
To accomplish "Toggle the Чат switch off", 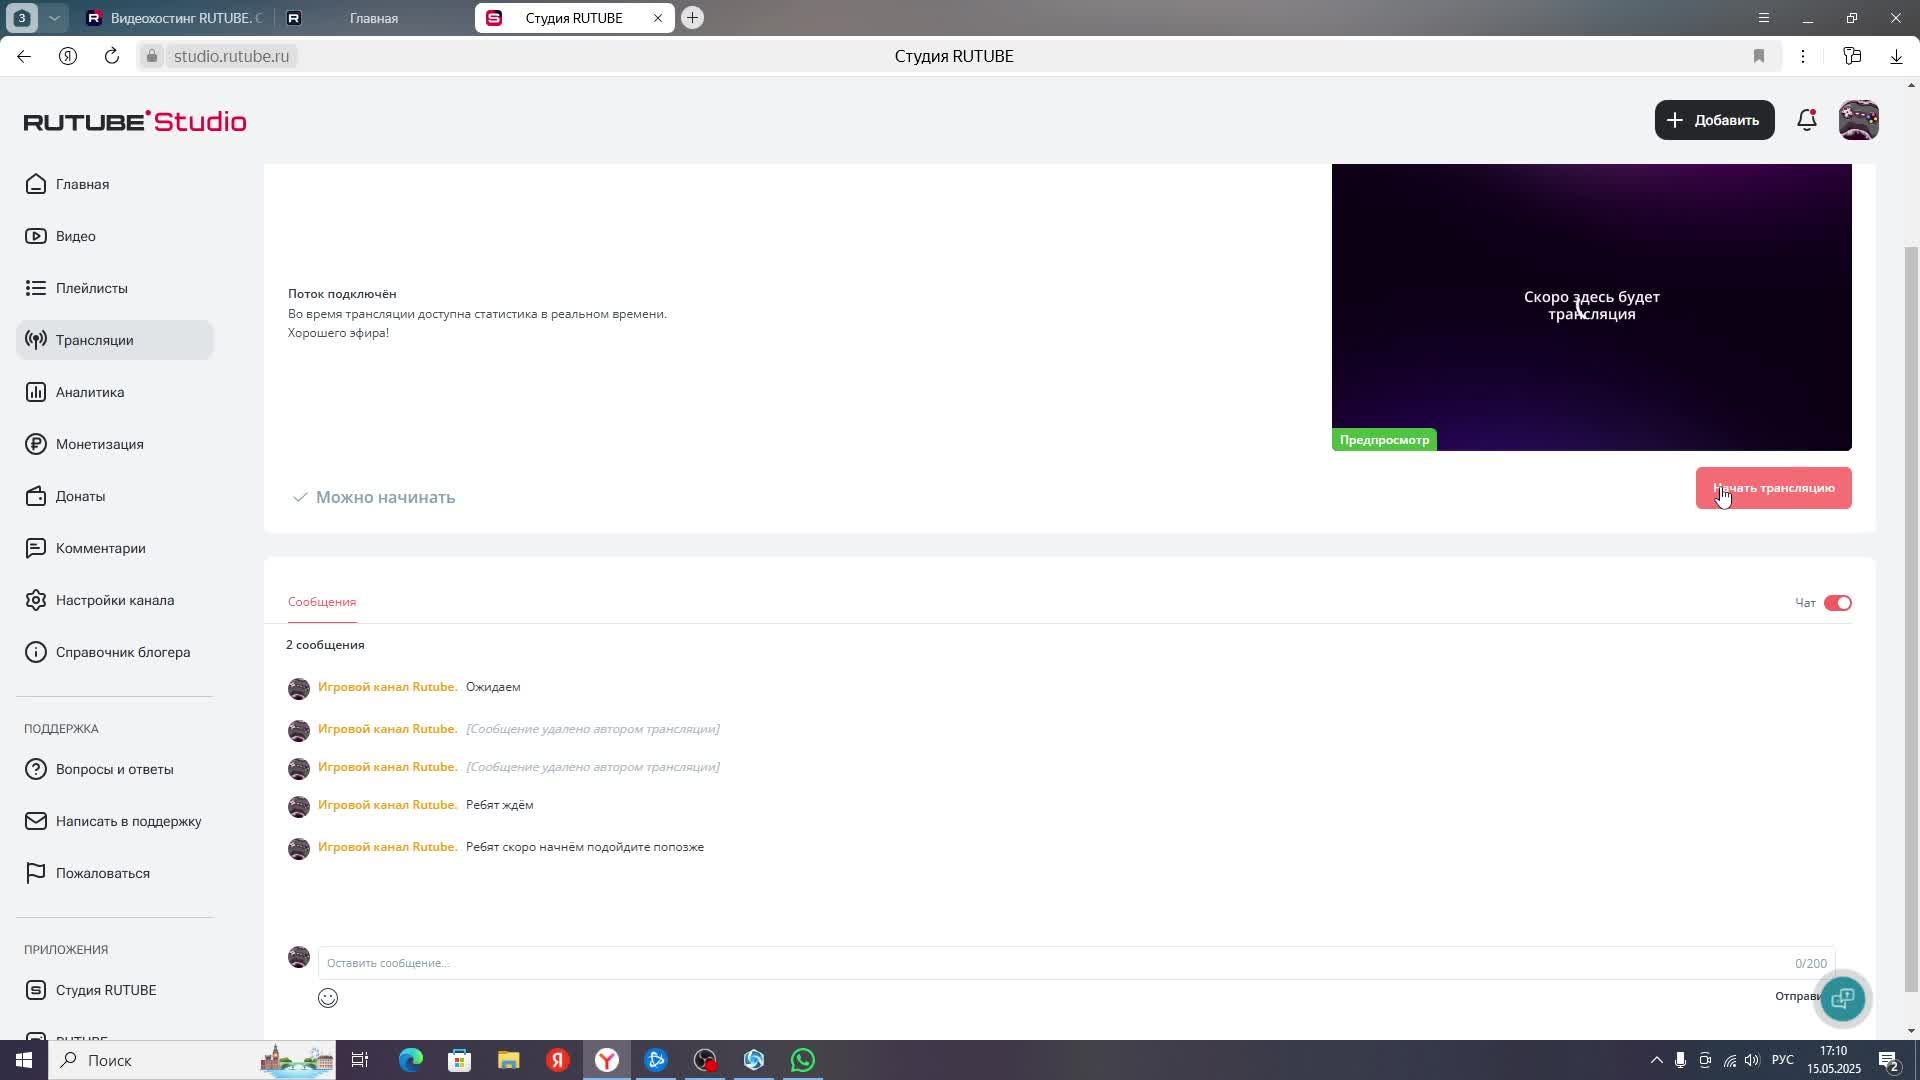I will (x=1837, y=603).
